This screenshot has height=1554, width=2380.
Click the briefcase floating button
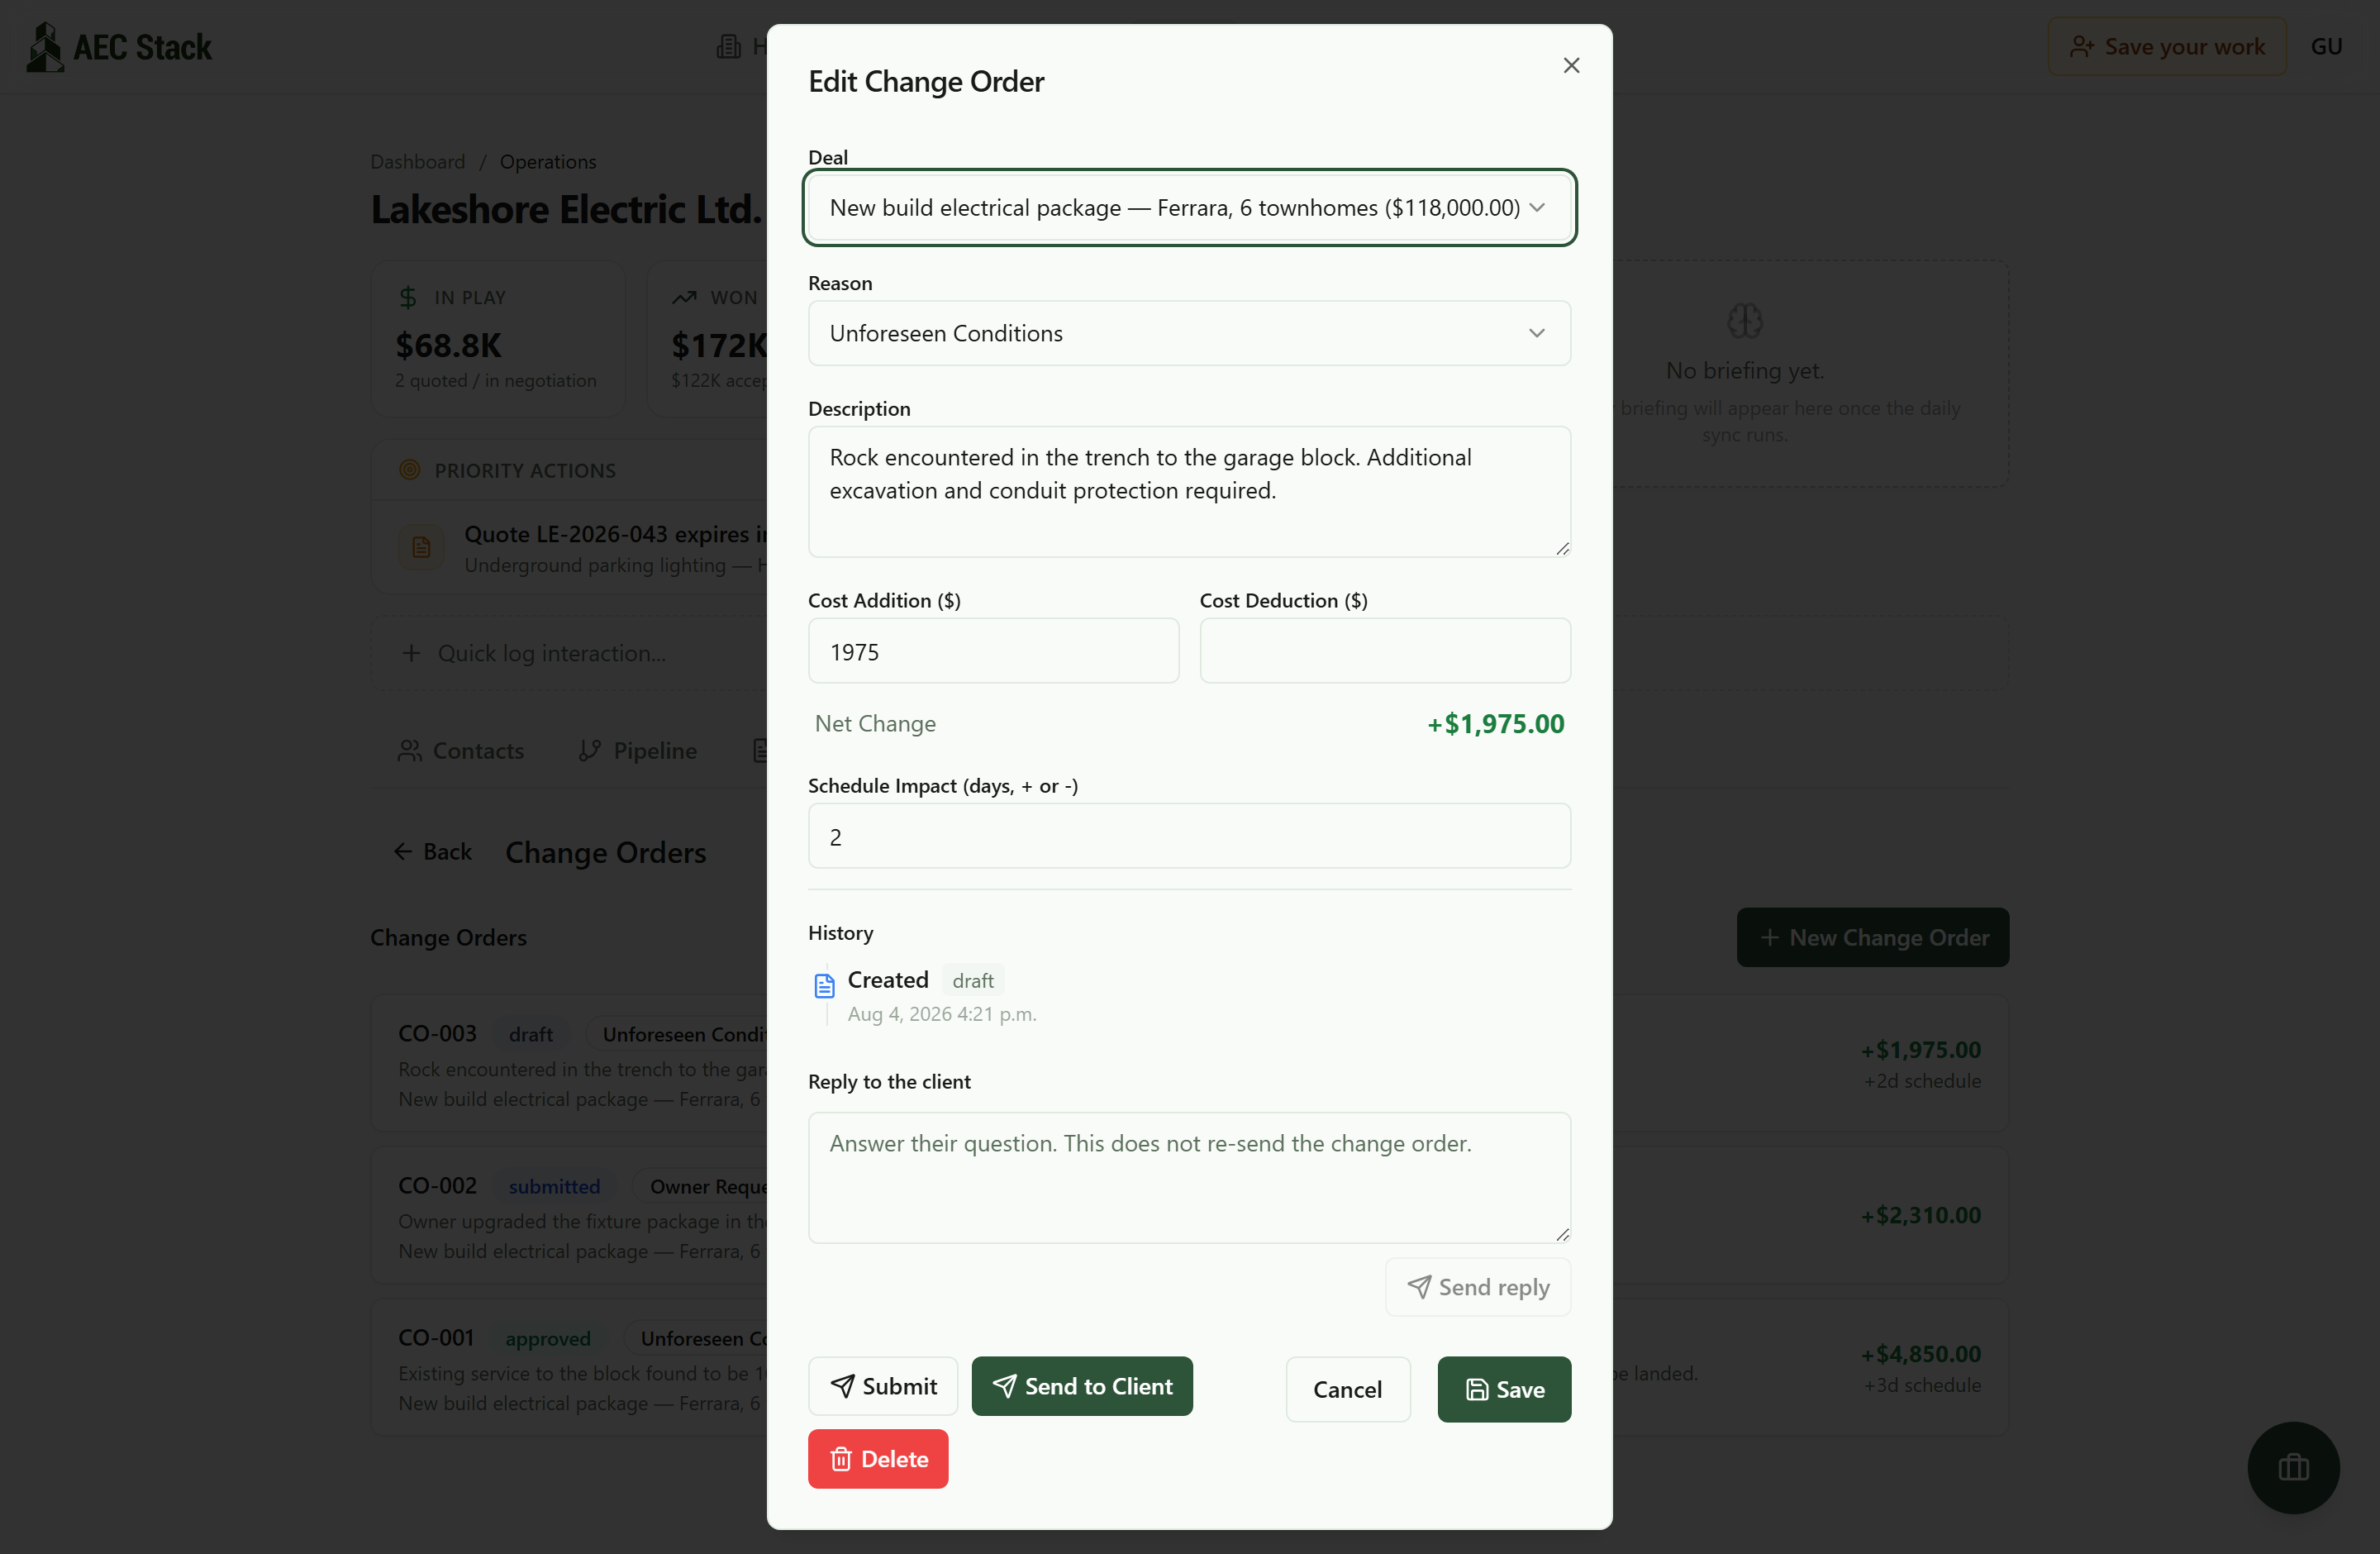coord(2292,1467)
